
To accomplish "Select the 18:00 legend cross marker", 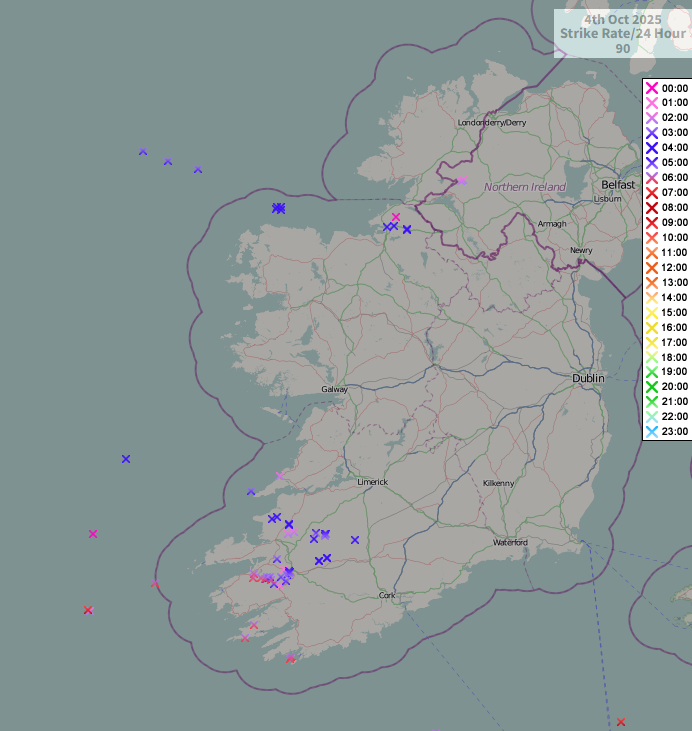I will point(652,357).
